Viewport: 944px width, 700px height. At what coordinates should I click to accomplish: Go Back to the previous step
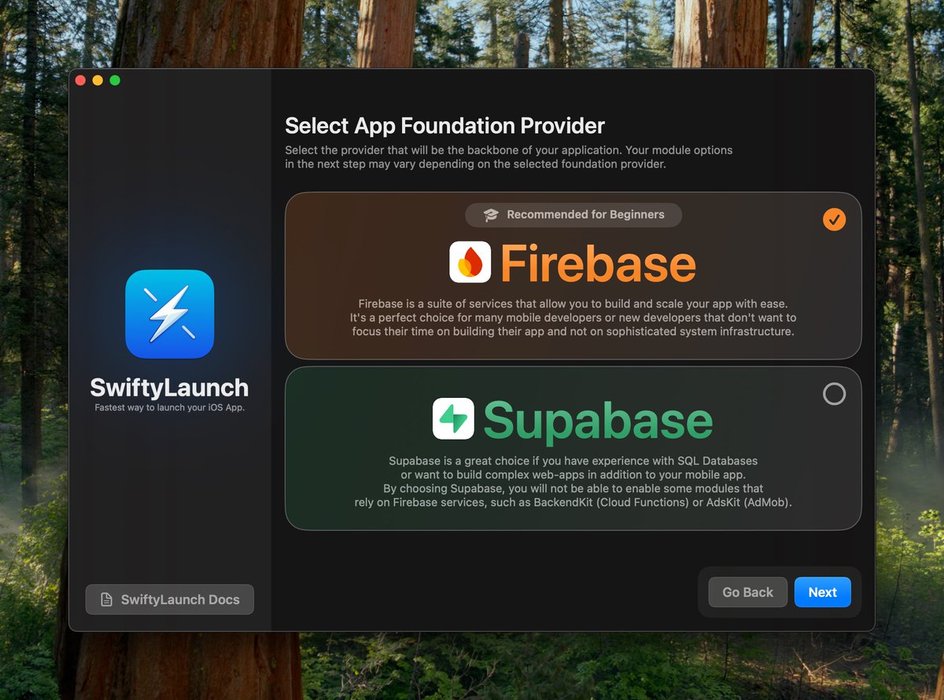(x=747, y=592)
